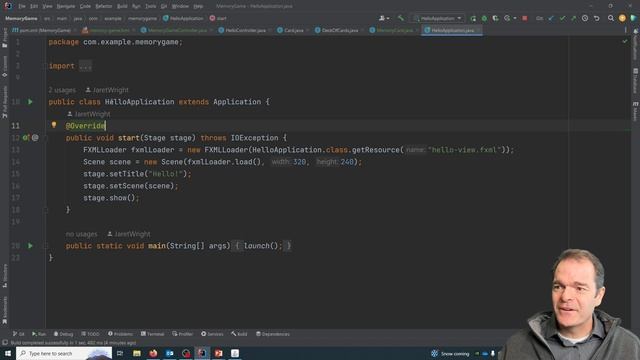Click the run gutter arrow beside class HelloApplication
This screenshot has height=360, width=640.
pos(30,102)
